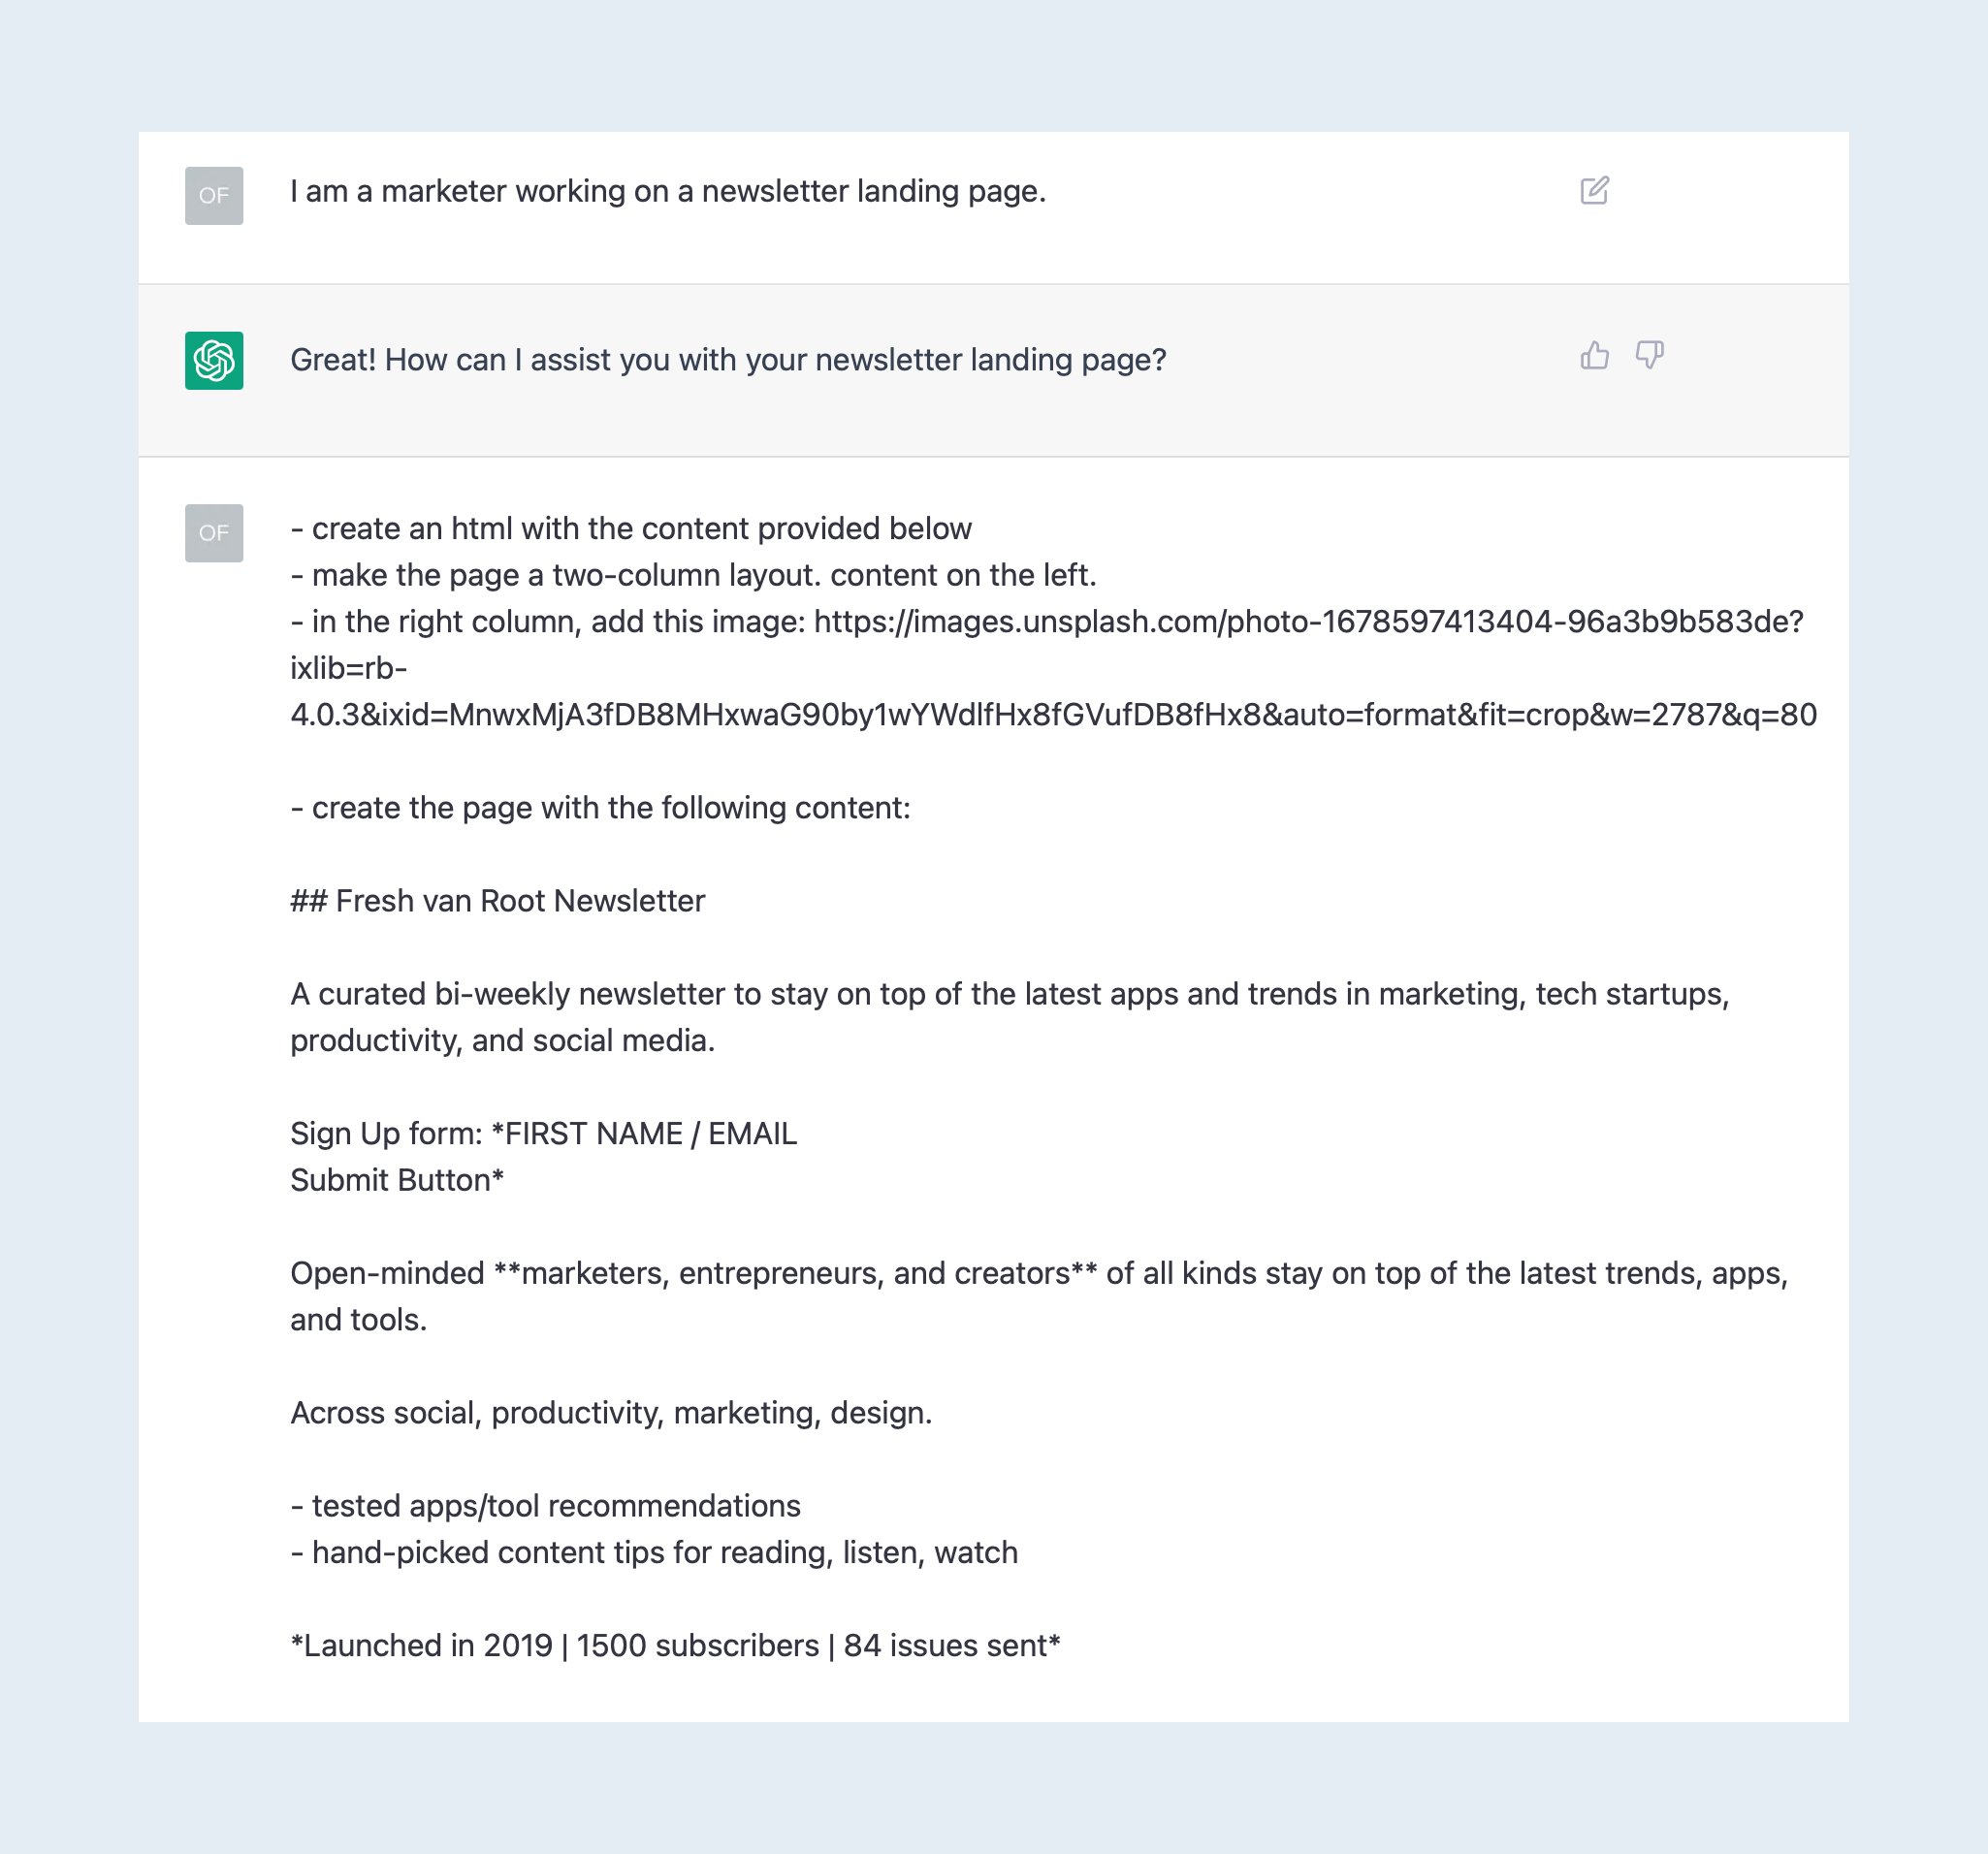The width and height of the screenshot is (1988, 1854).
Task: Click the 'Launched in 2019' stats line
Action: point(675,1645)
